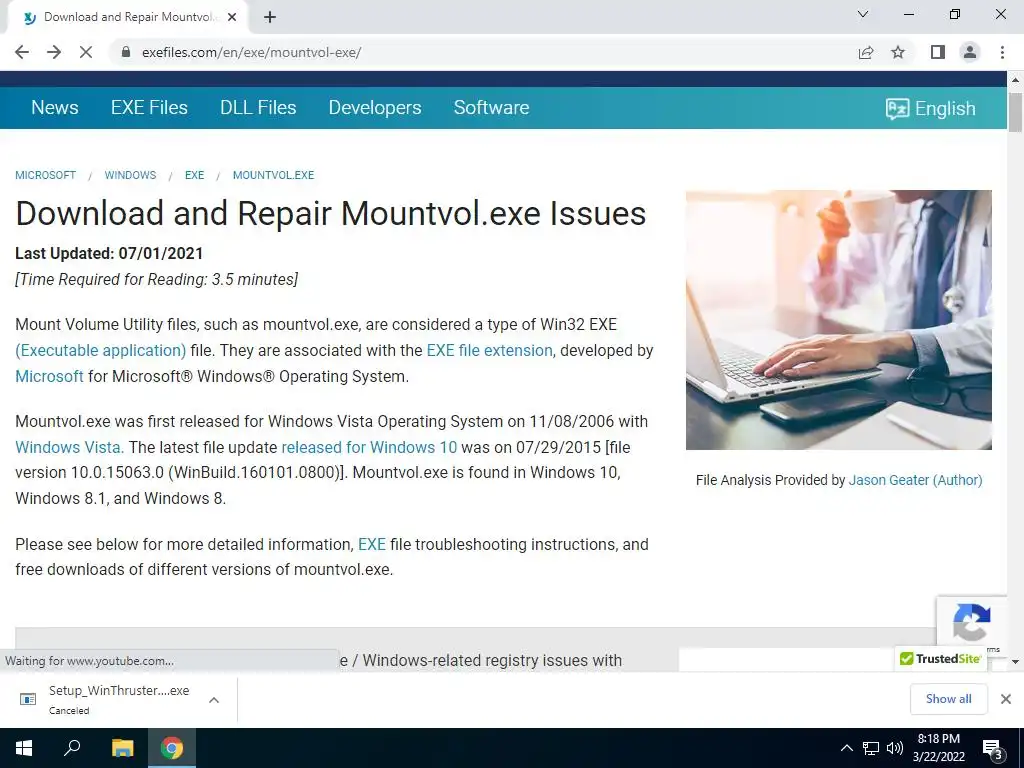Click scrollbar up arrow
Screen dimensions: 1024x768
1015,80
